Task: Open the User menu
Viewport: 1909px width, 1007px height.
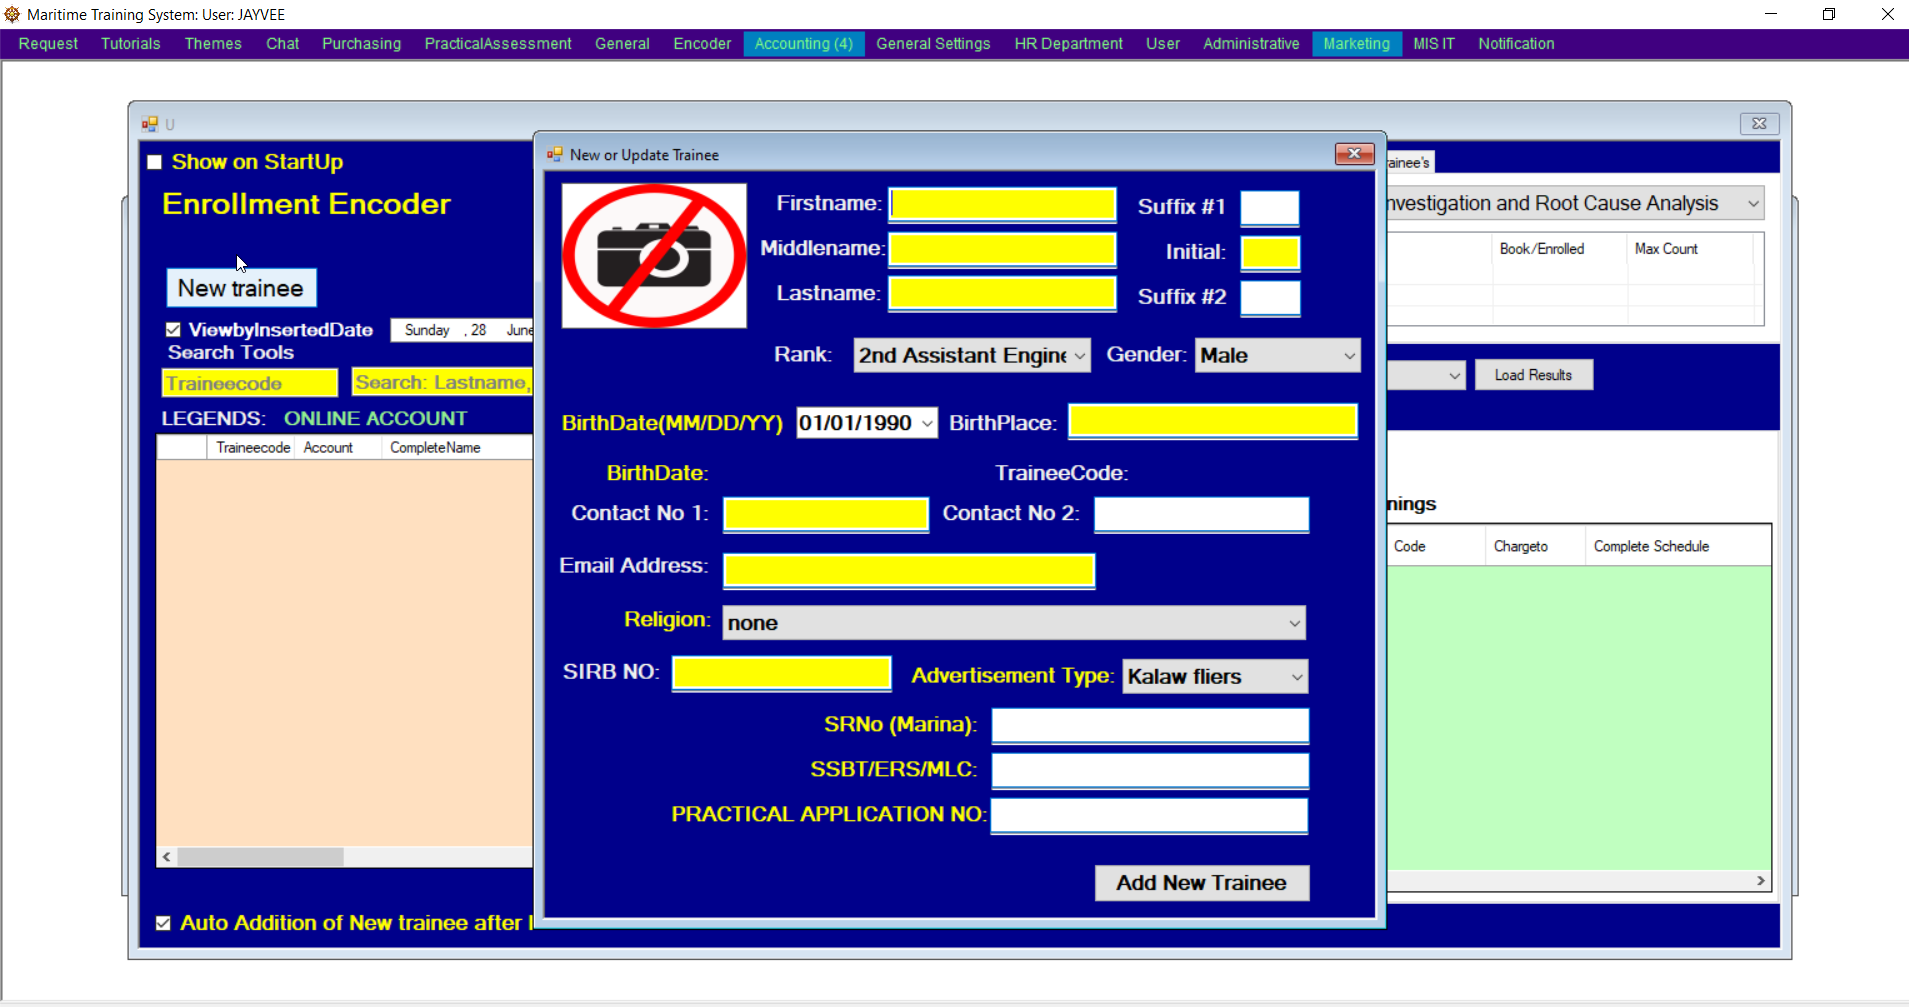Action: (x=1163, y=44)
